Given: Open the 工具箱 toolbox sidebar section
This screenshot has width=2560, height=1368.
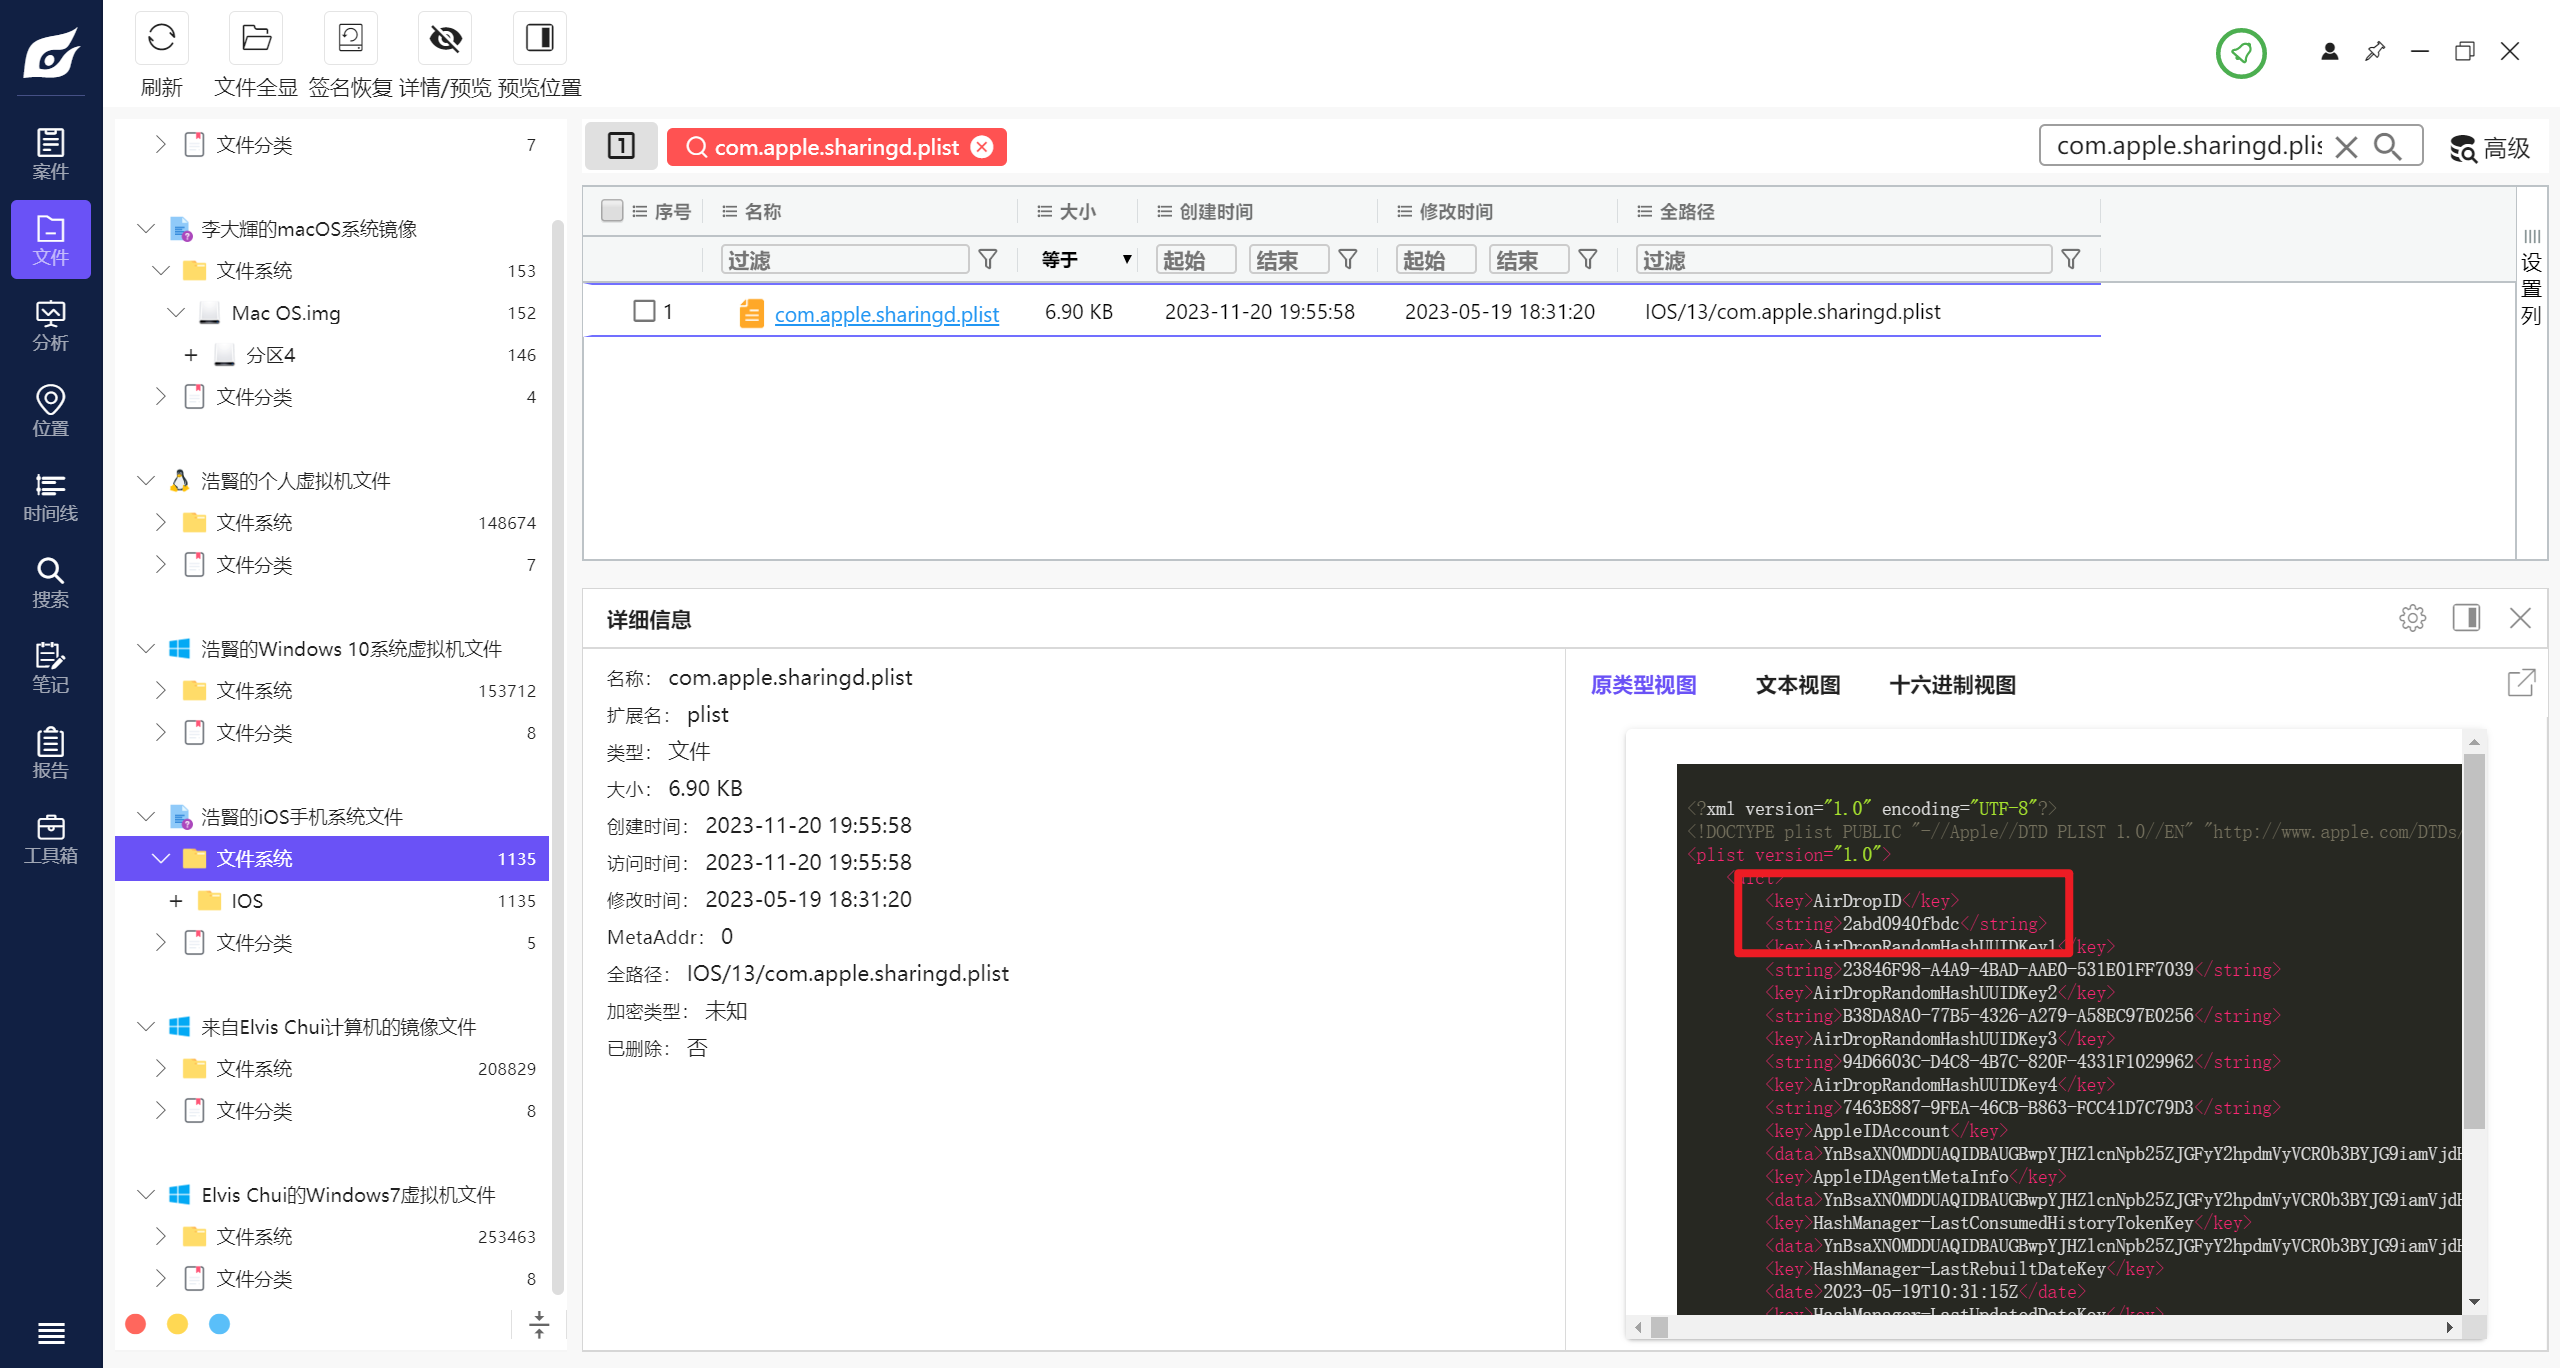Looking at the screenshot, I should [x=50, y=839].
